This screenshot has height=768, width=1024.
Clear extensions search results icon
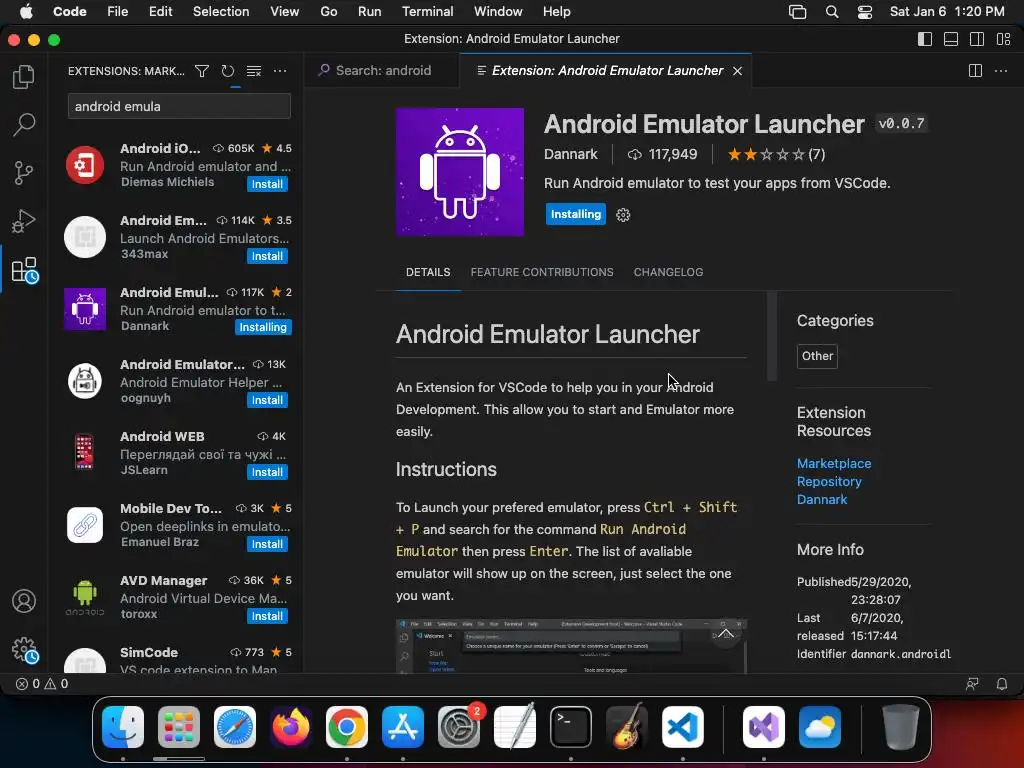coord(253,71)
